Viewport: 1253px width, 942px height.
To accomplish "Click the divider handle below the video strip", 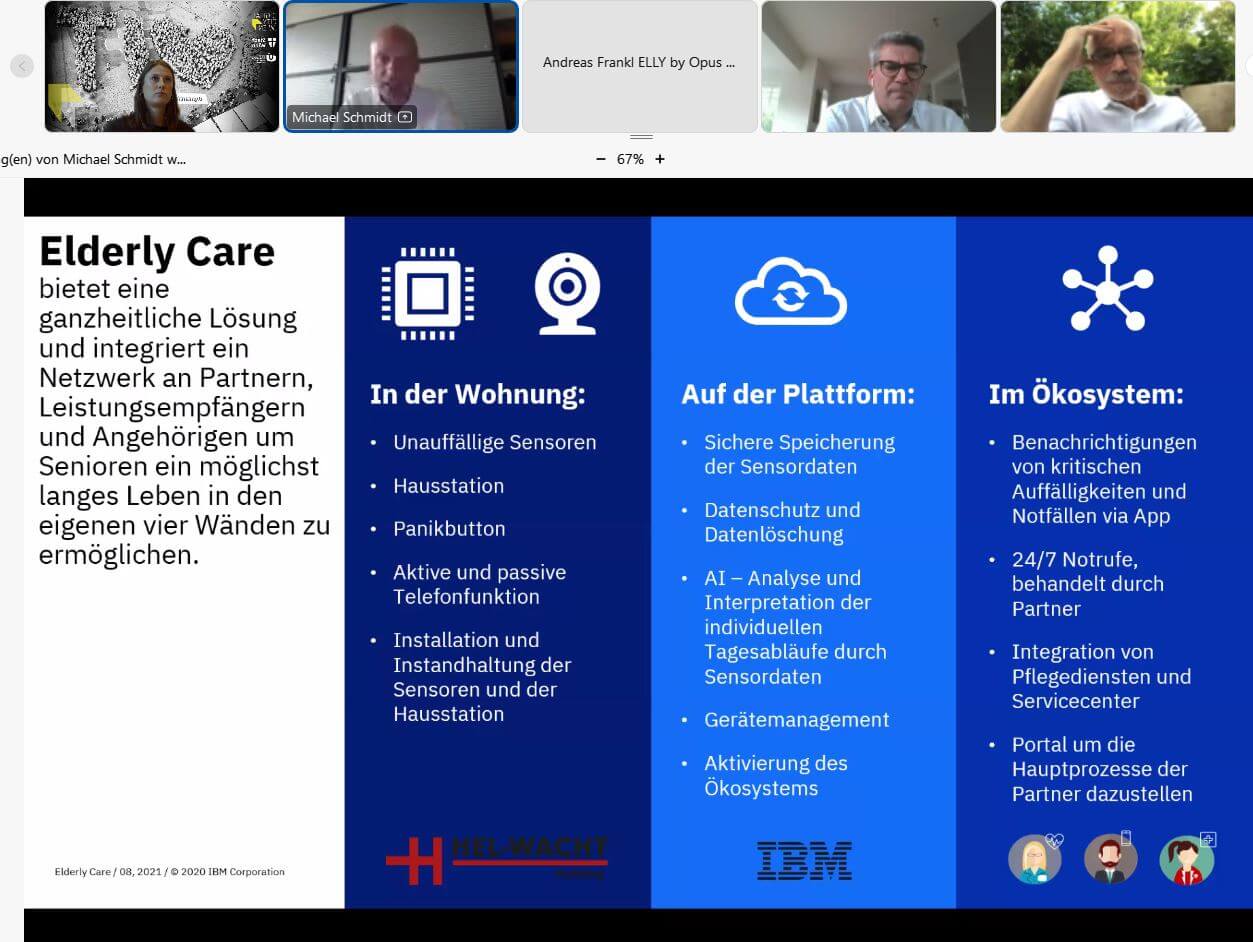I will click(x=641, y=137).
